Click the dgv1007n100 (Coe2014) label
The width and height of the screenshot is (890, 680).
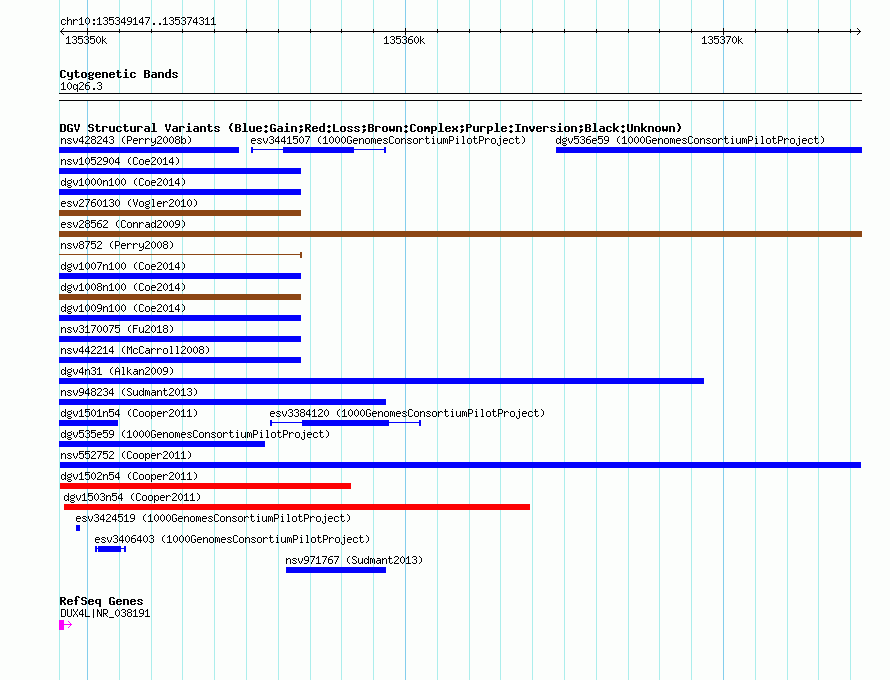123,266
